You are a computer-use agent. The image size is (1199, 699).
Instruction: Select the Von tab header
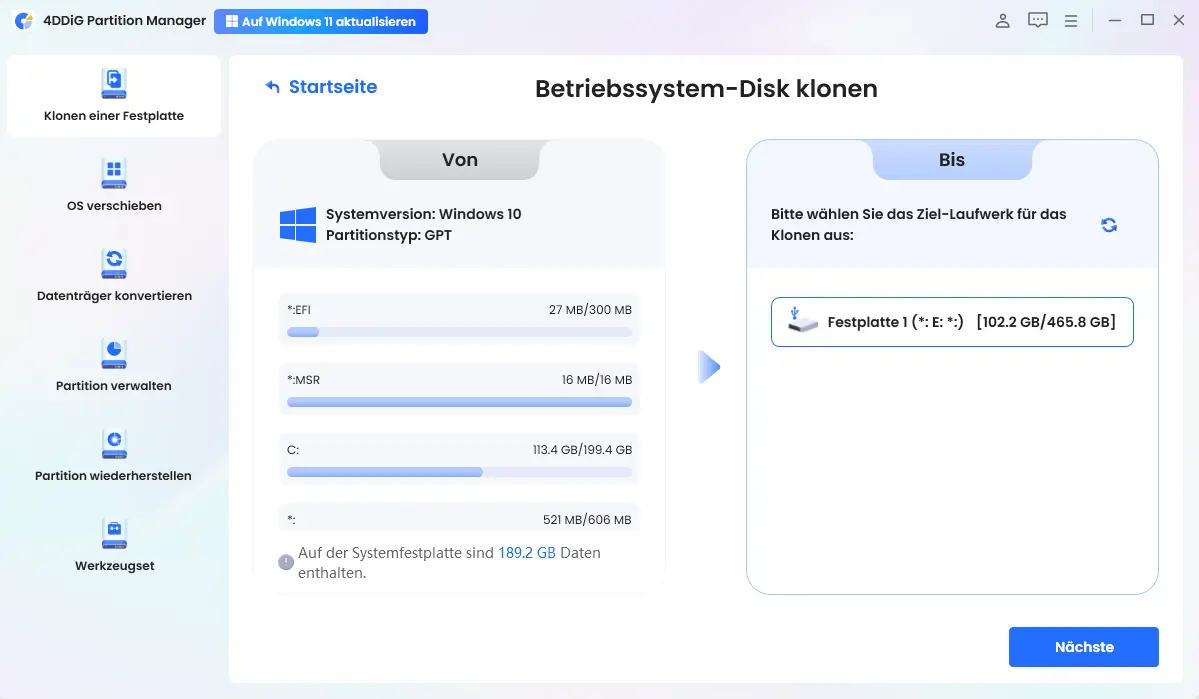coord(460,160)
